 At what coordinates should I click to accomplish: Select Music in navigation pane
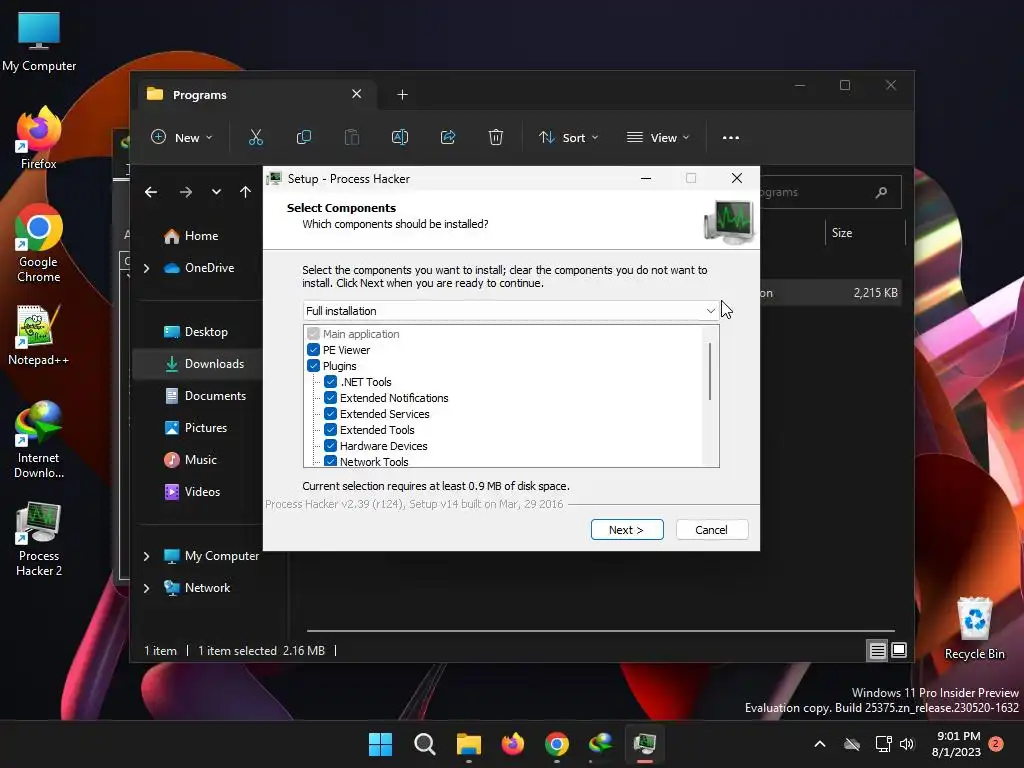click(x=190, y=460)
